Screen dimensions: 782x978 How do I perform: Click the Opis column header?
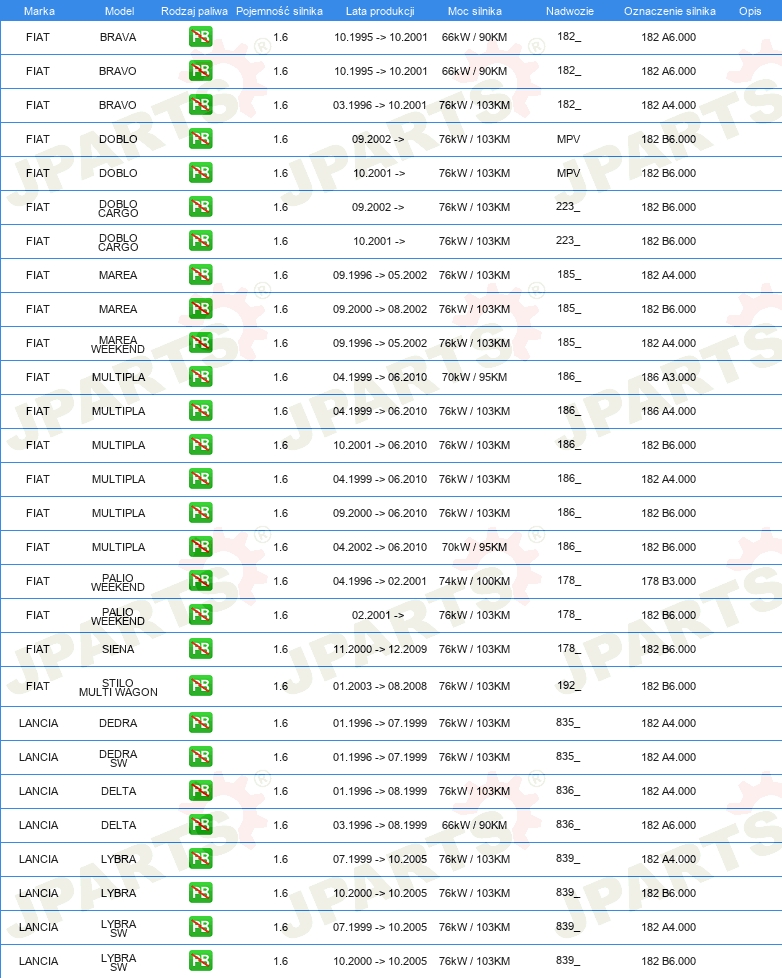[750, 11]
